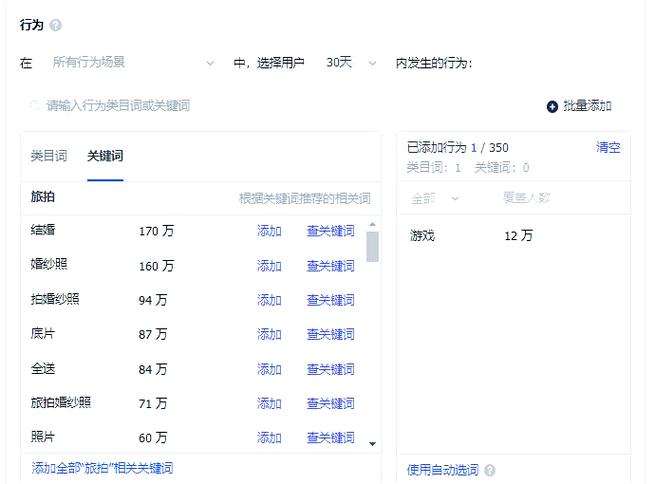Click the 拍婚纱照 keyword name
This screenshot has height=484, width=655.
[x=55, y=299]
